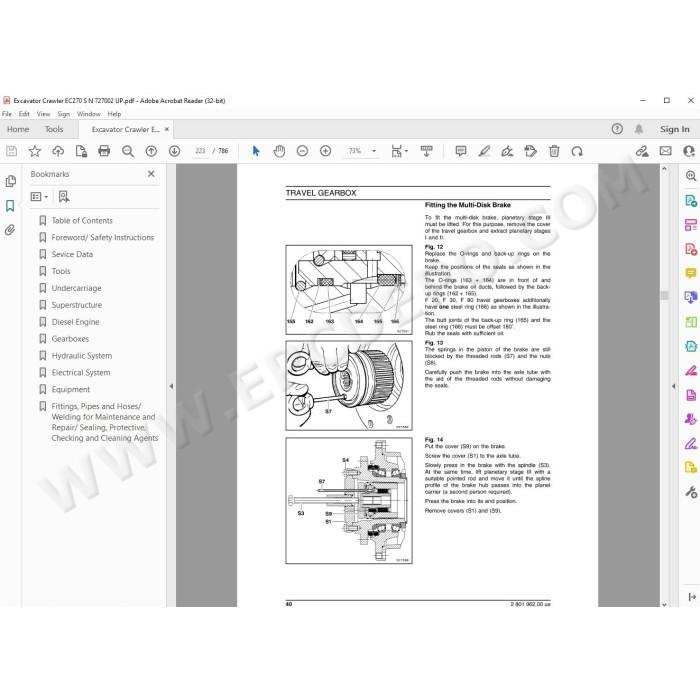
Task: Collapse the right tools pane arrow
Action: point(674,386)
